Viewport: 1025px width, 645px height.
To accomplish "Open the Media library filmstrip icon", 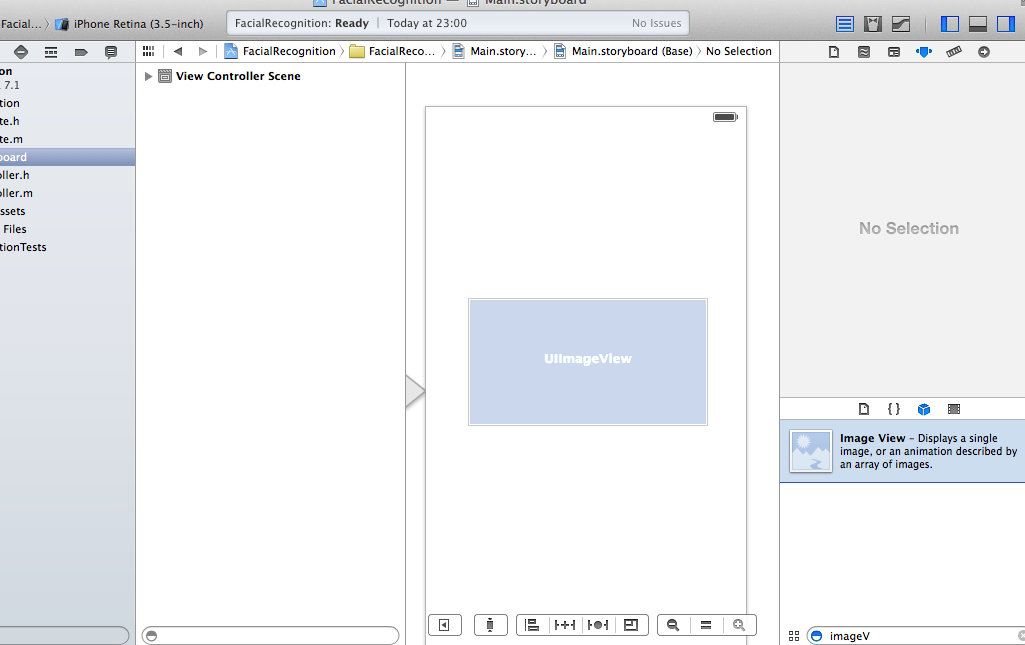I will (x=954, y=408).
